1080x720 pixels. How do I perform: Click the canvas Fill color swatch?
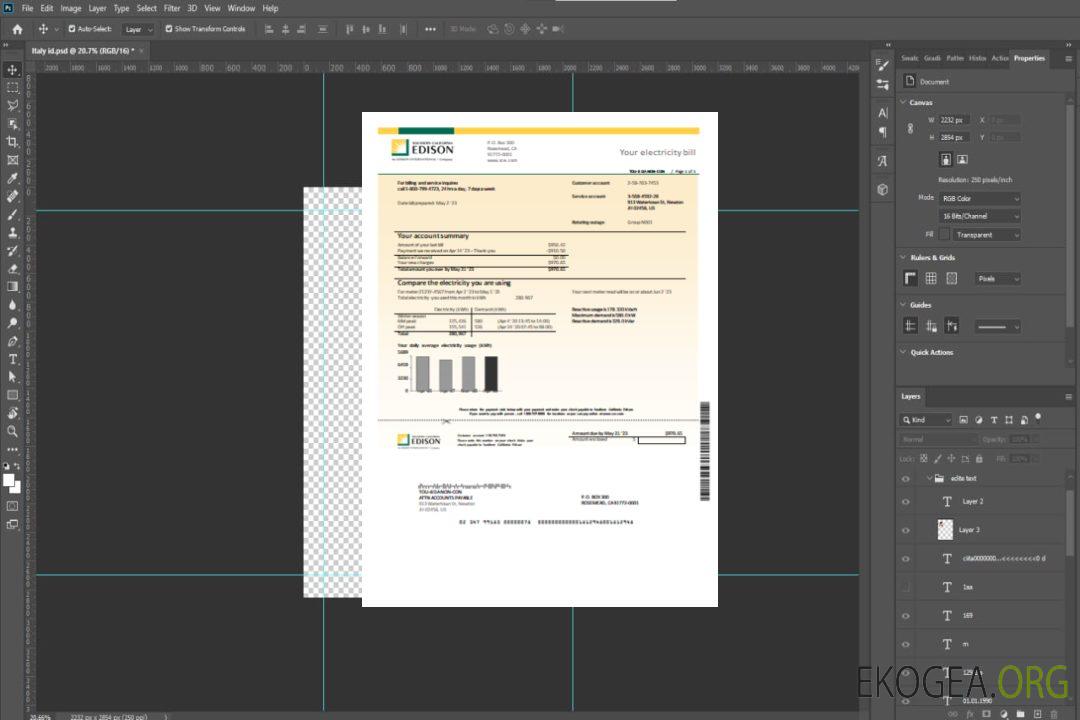pos(944,235)
